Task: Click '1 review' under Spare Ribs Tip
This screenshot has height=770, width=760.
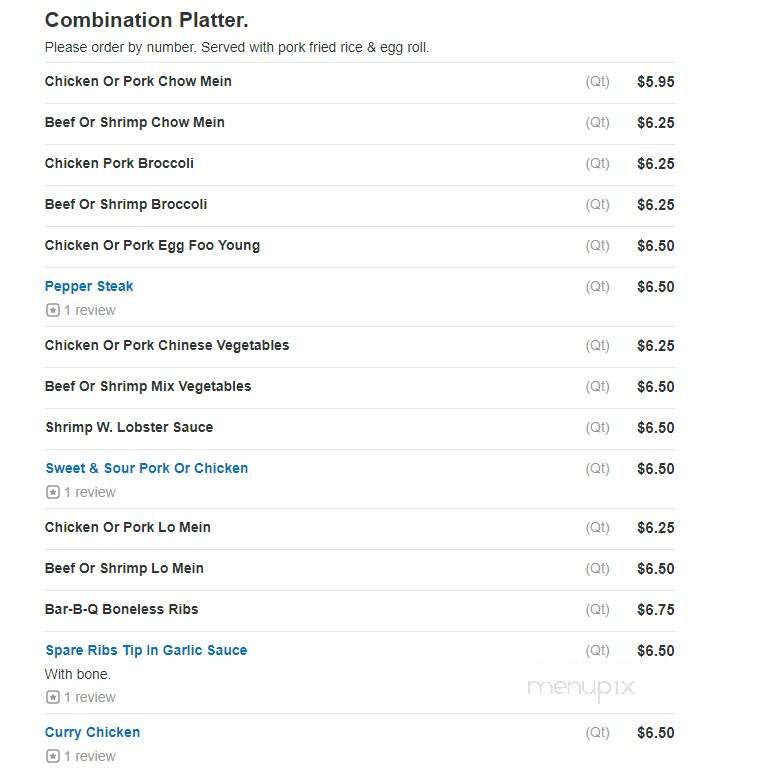Action: point(90,697)
